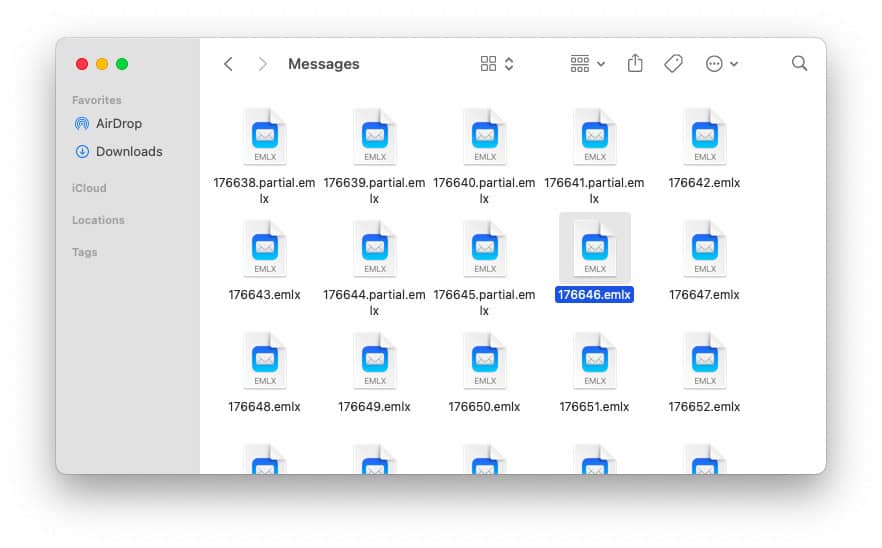Image resolution: width=882 pixels, height=548 pixels.
Task: Expand the chevron beside the action menu
Action: click(734, 64)
